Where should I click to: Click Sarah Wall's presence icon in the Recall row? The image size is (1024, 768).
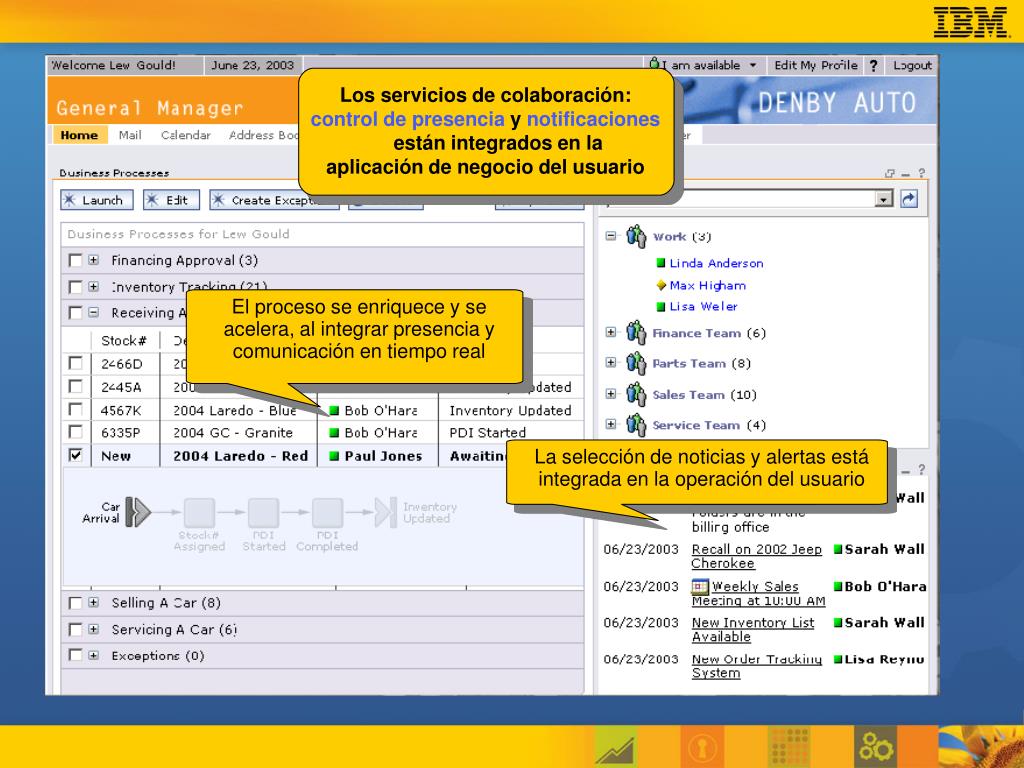838,550
